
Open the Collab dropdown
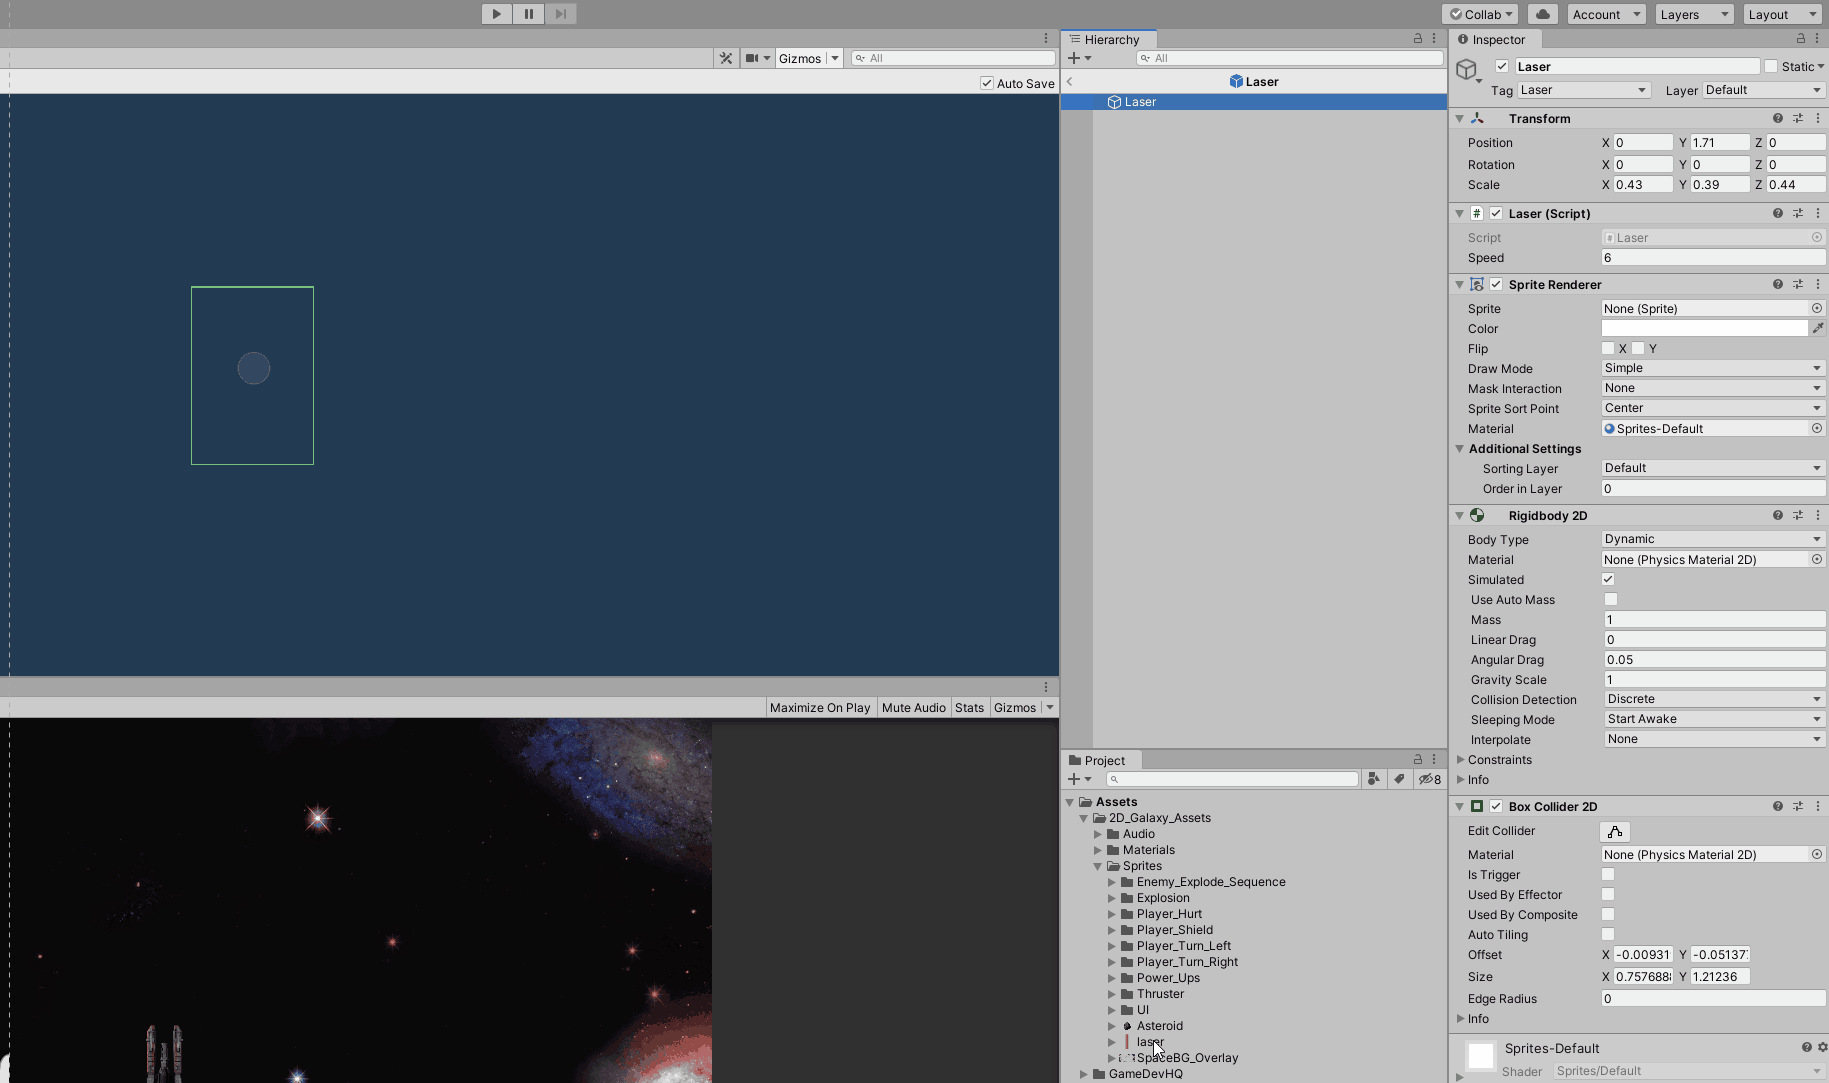[1480, 14]
